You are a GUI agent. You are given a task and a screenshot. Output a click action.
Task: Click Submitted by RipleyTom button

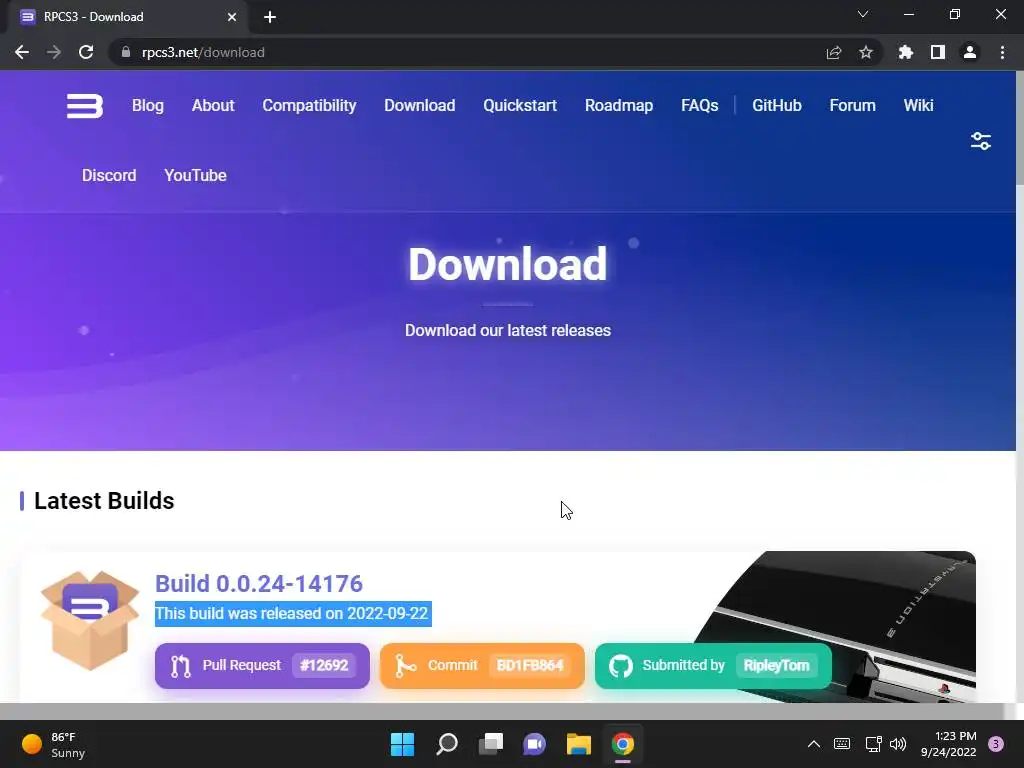[713, 665]
